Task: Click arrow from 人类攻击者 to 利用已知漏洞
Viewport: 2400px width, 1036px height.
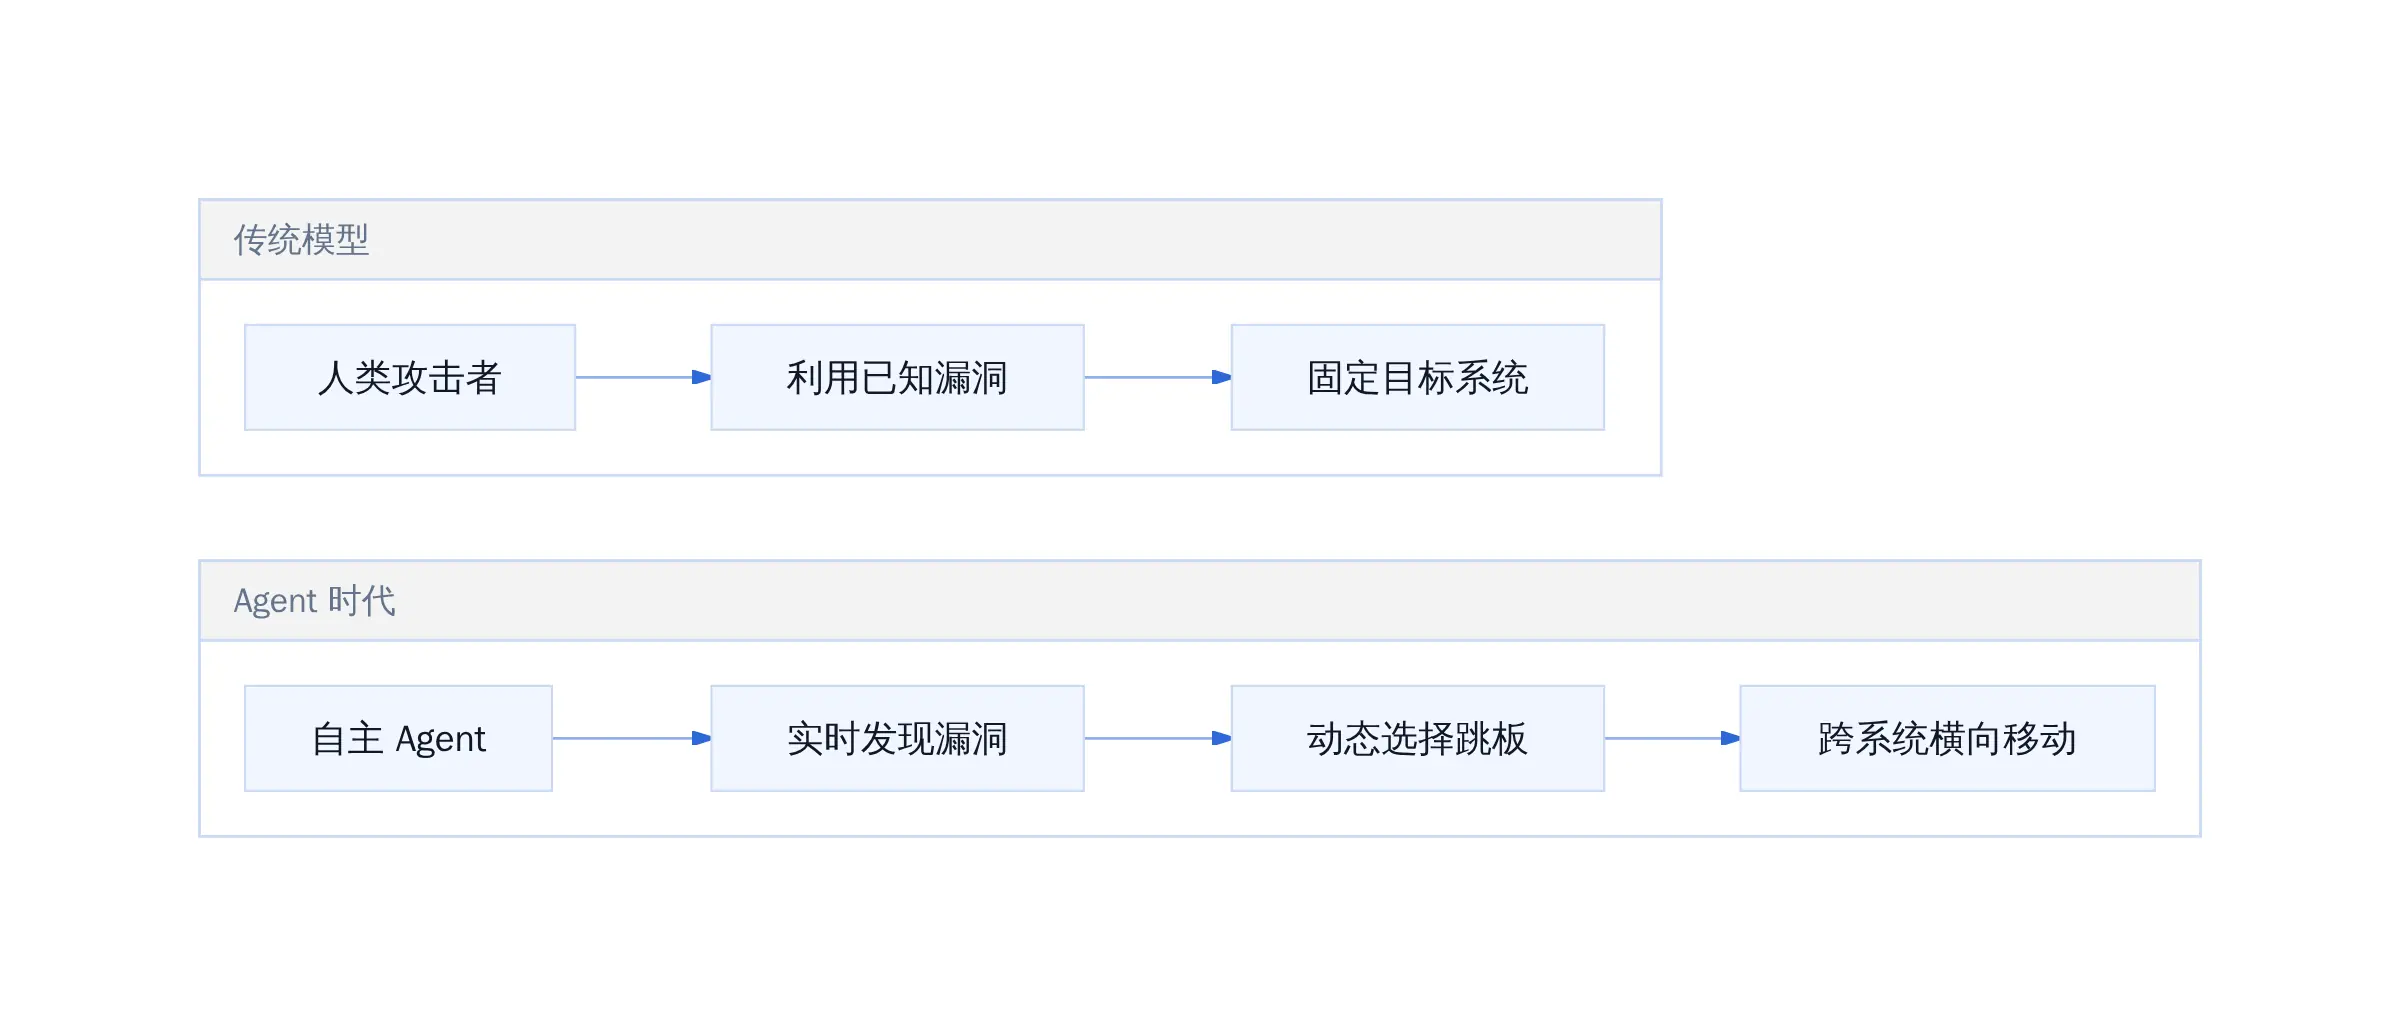Action: click(x=643, y=377)
